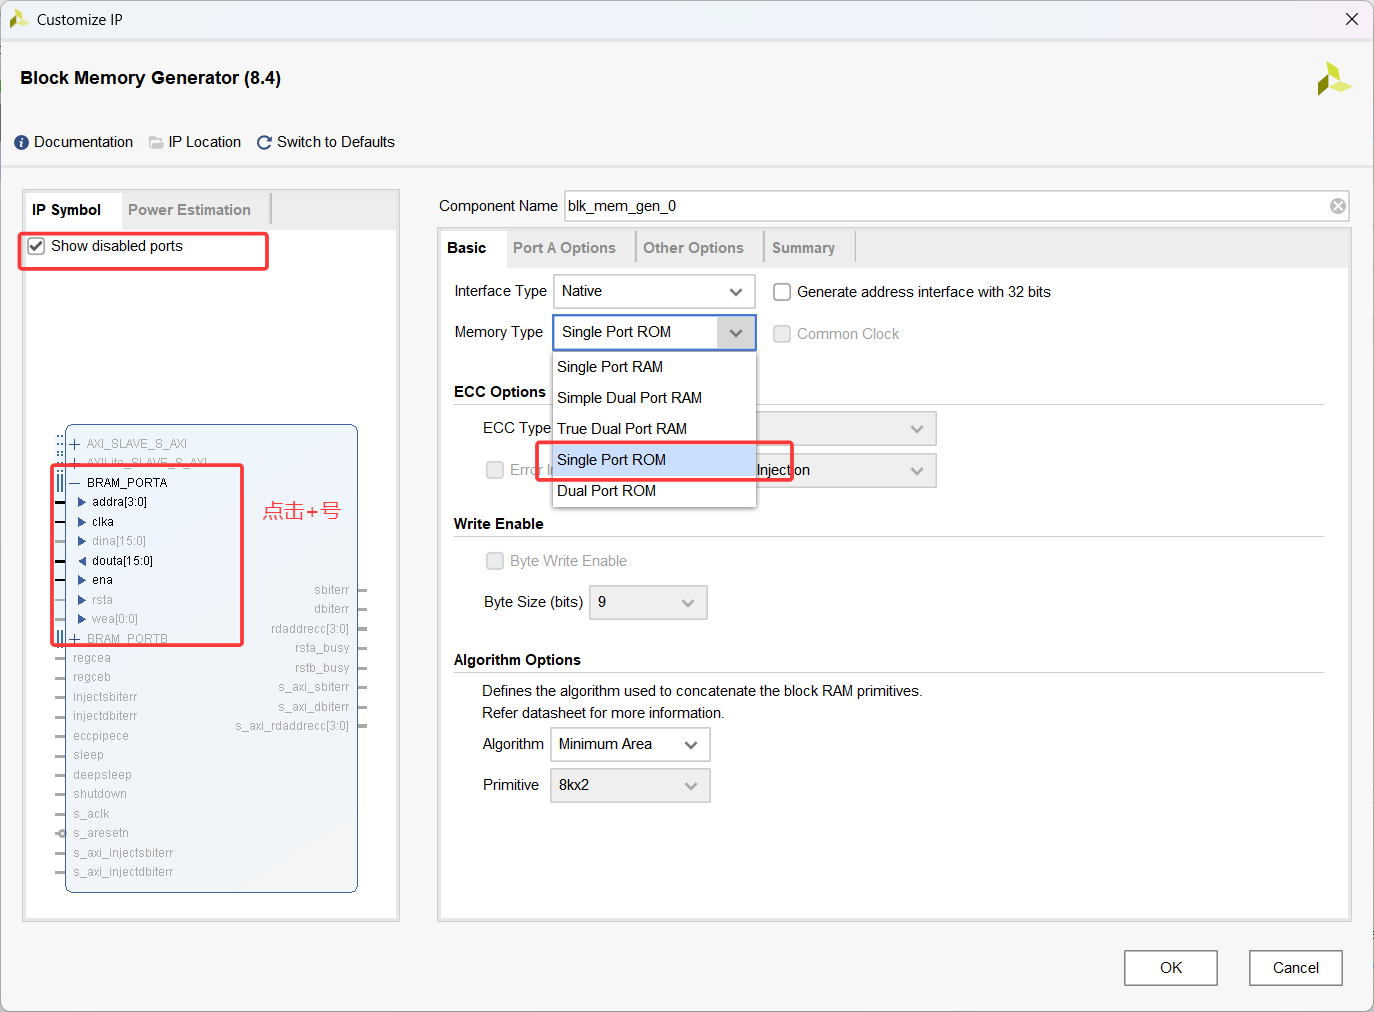Select the dina[15:0] port

(119, 541)
